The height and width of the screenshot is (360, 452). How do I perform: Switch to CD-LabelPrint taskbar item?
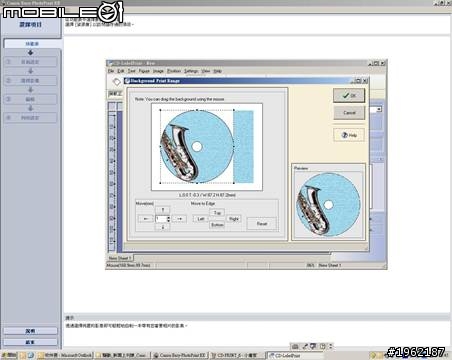(x=295, y=355)
